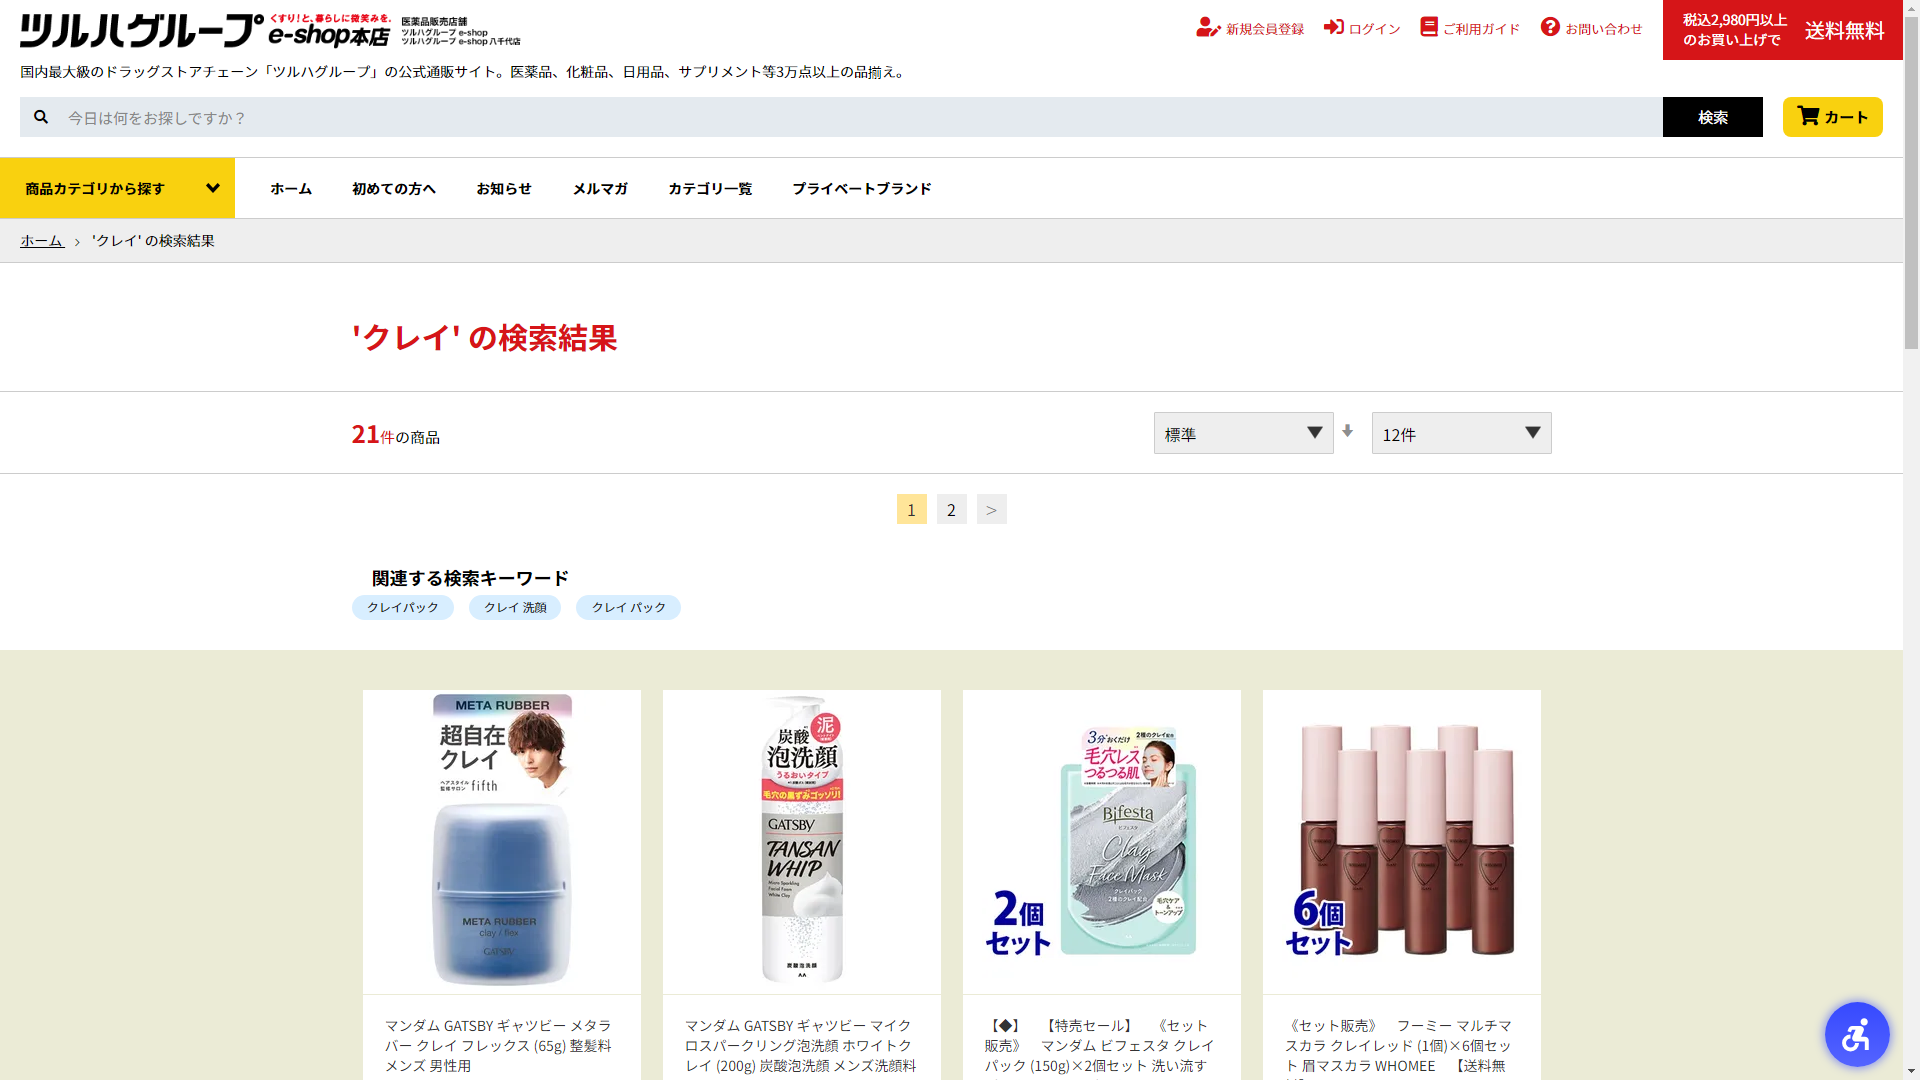Click the inquiry question mark icon
The image size is (1920, 1080).
pyautogui.click(x=1550, y=27)
